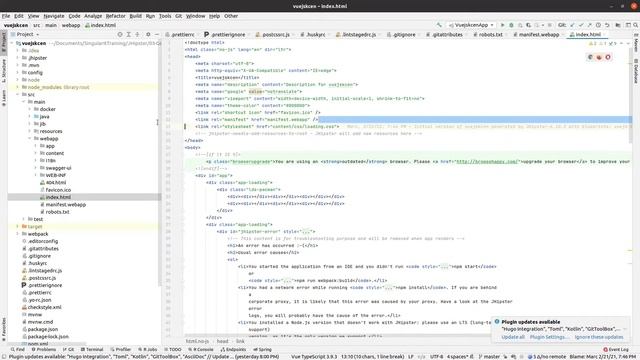Image resolution: width=640 pixels, height=360 pixels.
Task: Open in Firefox browser icon in editor
Action: click(x=599, y=57)
